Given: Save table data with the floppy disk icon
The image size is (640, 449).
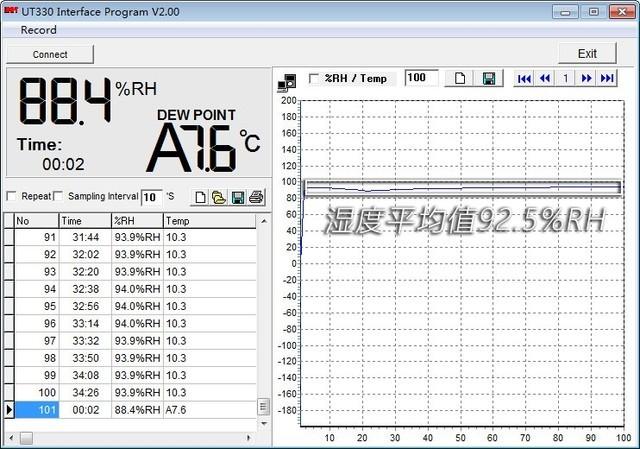Looking at the screenshot, I should [x=238, y=197].
